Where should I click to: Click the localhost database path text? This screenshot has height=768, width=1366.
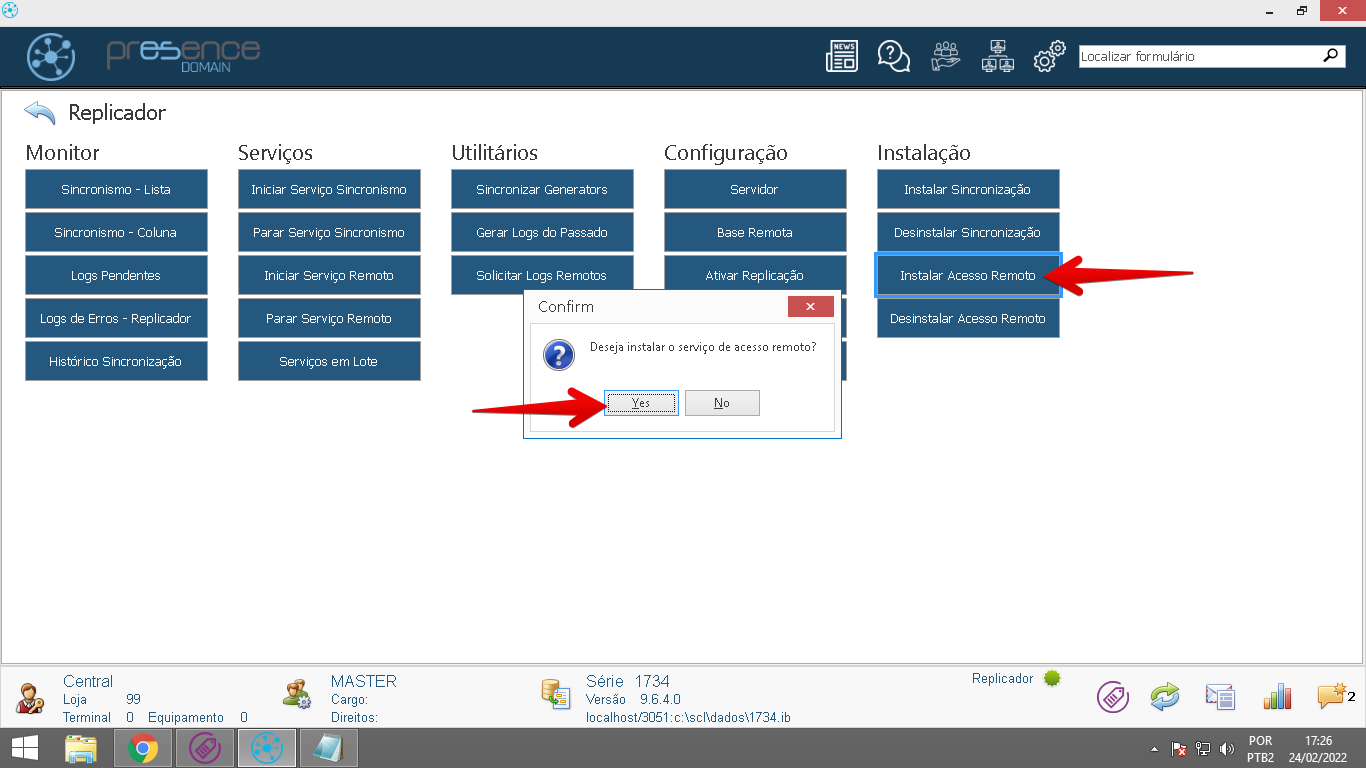[x=688, y=718]
